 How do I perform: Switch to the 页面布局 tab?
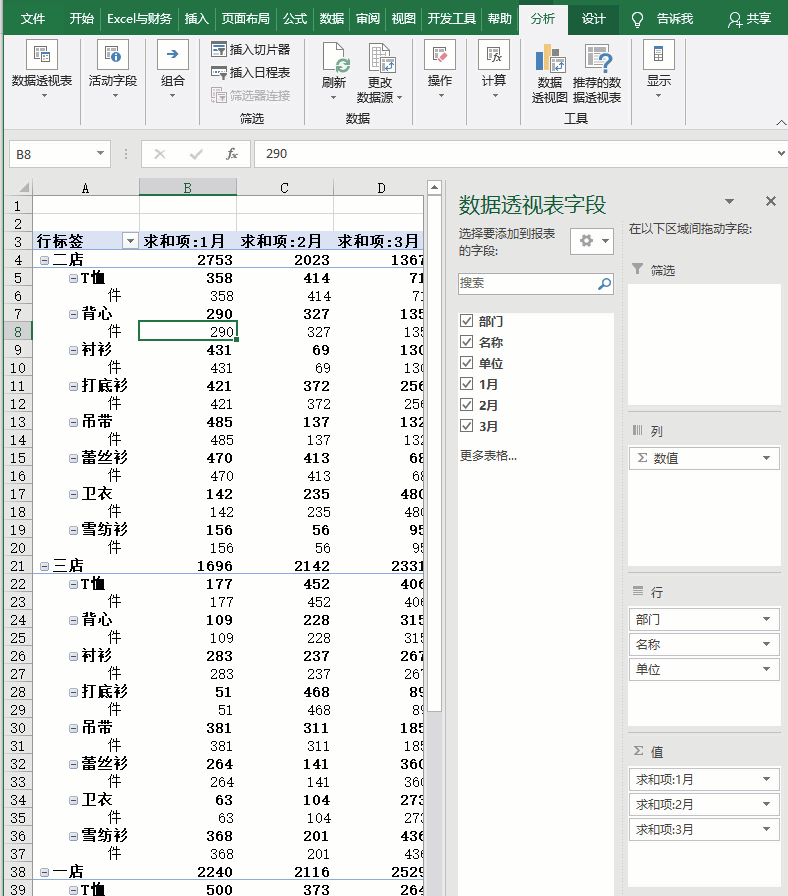246,19
